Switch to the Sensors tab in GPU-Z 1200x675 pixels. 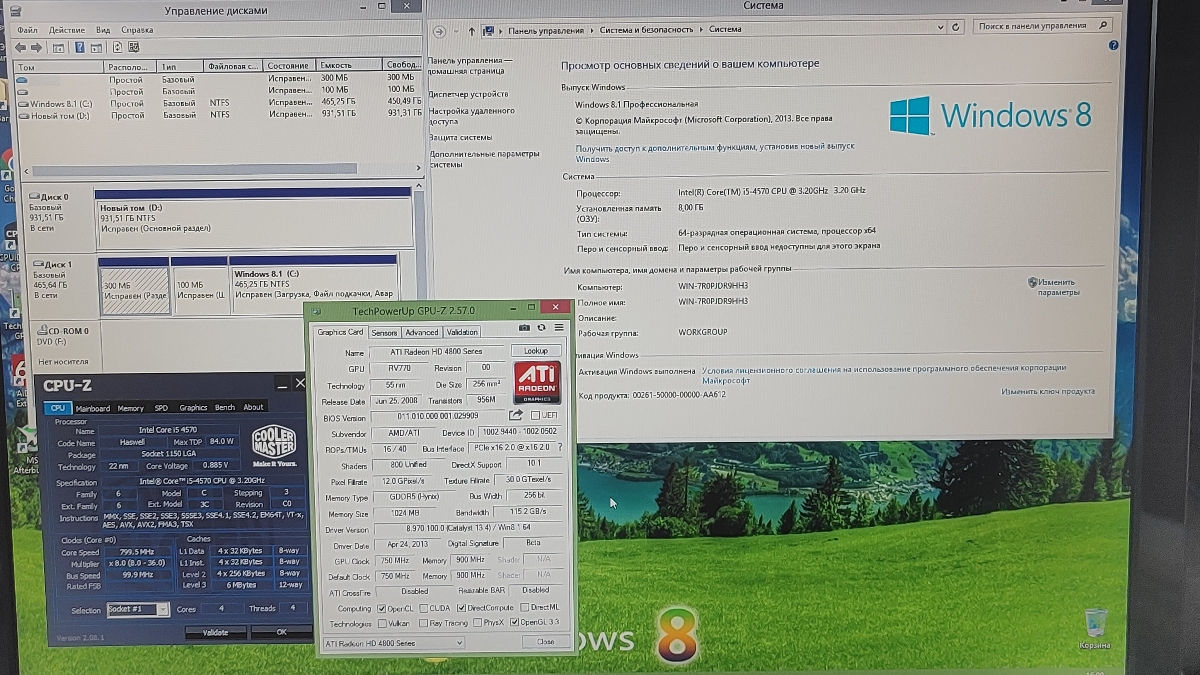[384, 333]
